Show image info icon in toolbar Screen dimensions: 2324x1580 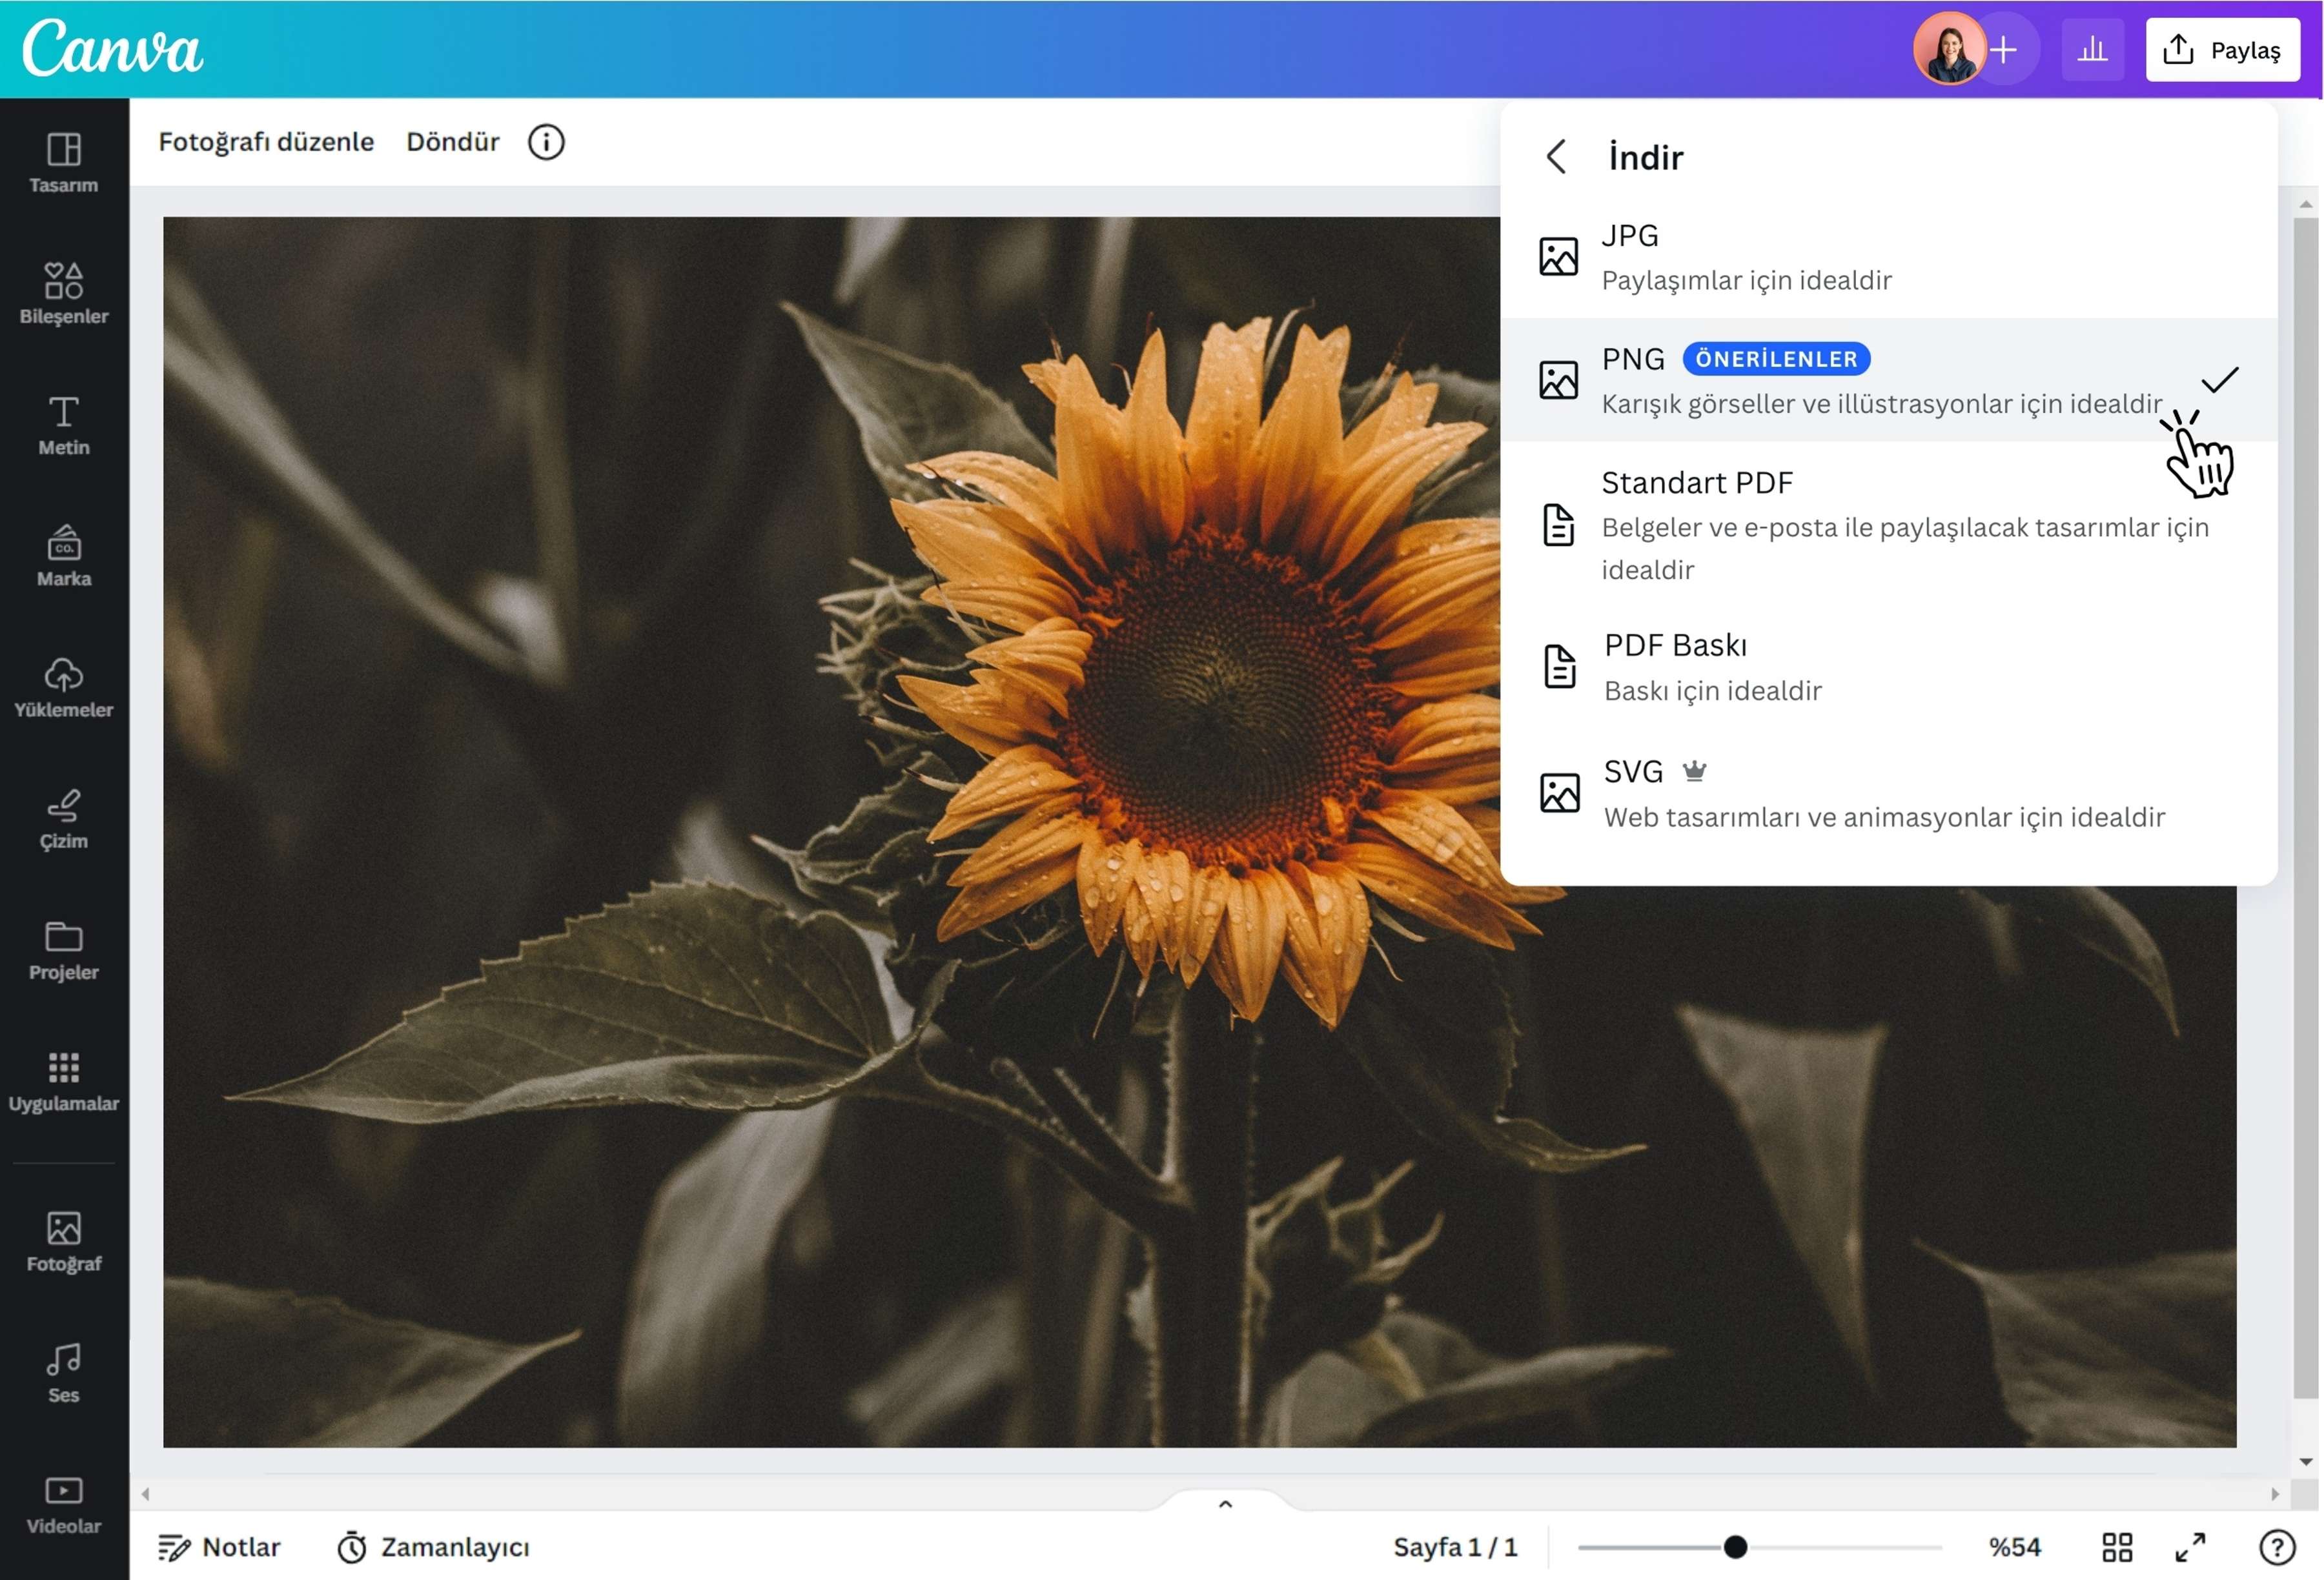coord(546,142)
